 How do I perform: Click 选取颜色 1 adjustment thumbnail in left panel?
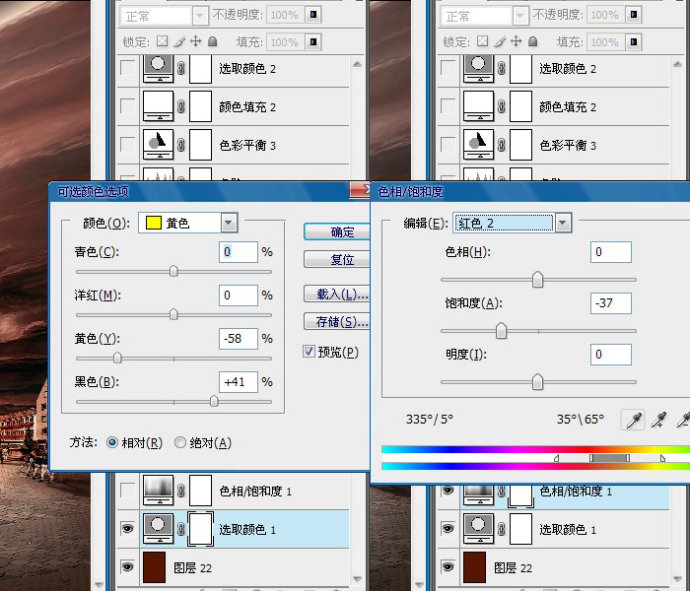[158, 529]
